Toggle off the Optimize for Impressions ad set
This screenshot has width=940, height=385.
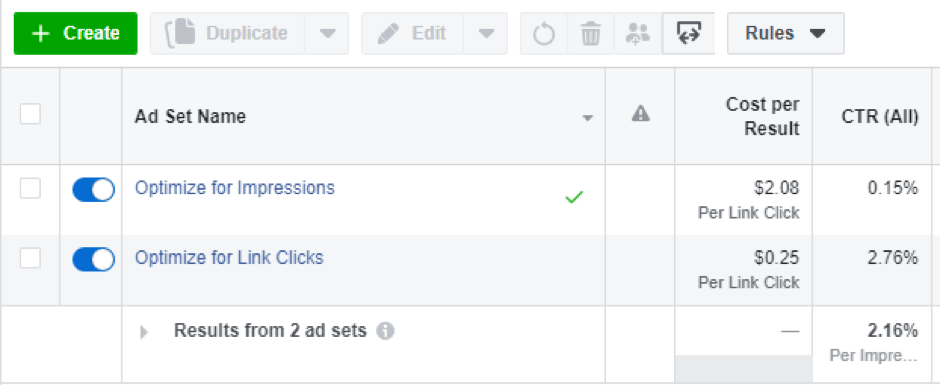click(94, 190)
